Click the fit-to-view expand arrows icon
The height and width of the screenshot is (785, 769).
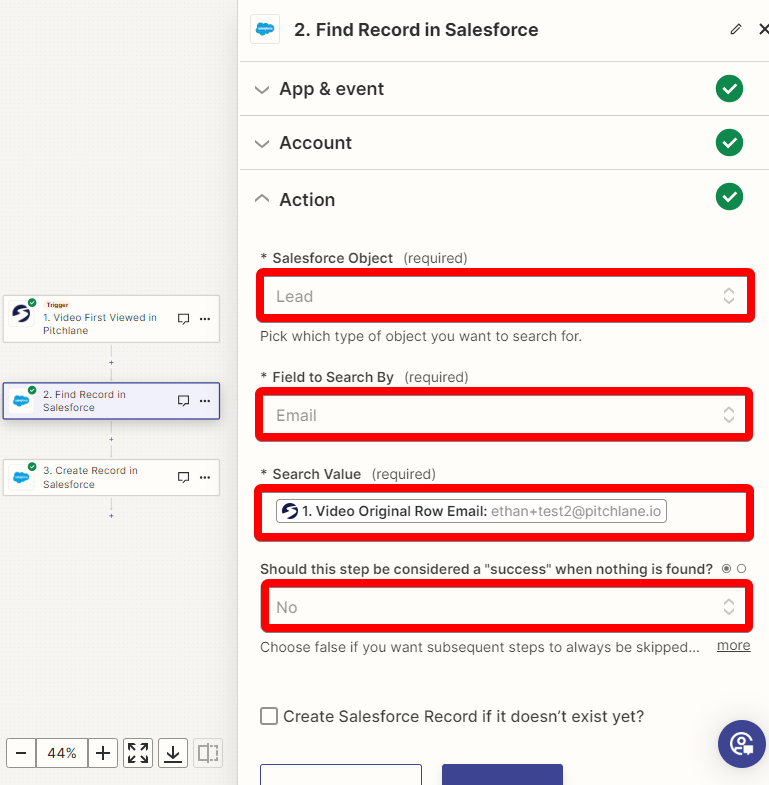point(138,753)
